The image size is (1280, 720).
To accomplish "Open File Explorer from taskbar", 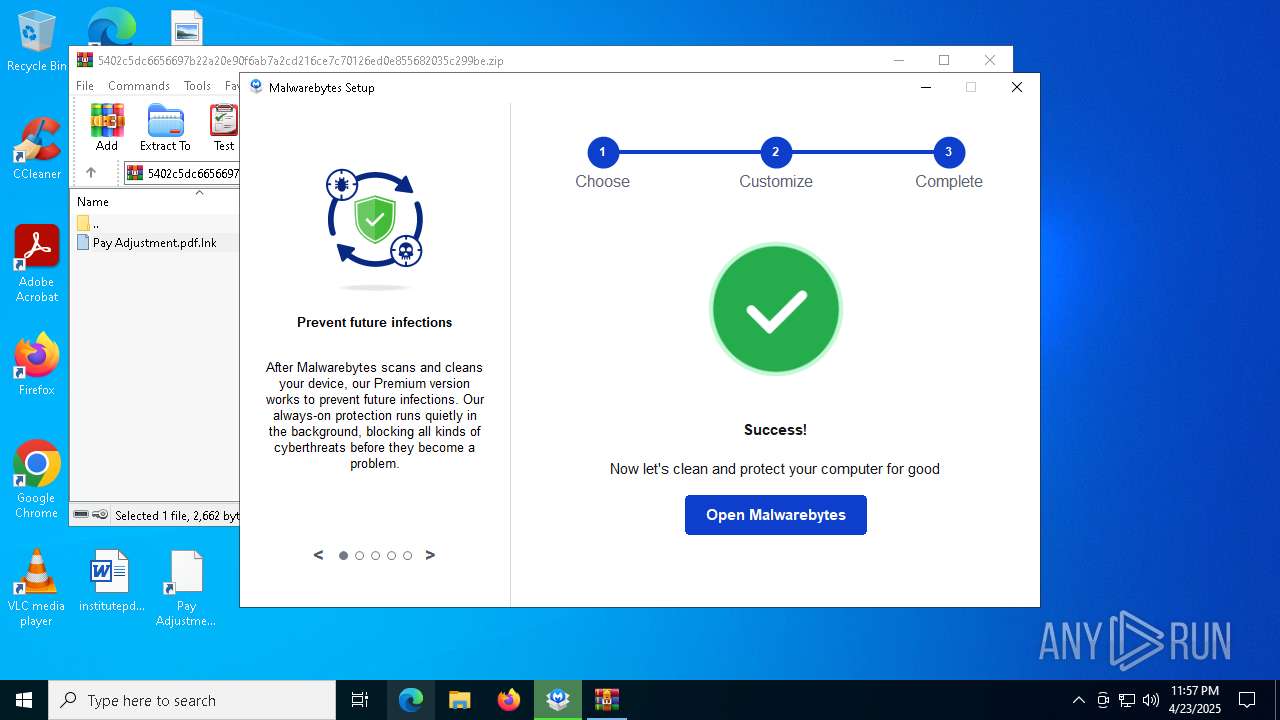I will tap(460, 700).
